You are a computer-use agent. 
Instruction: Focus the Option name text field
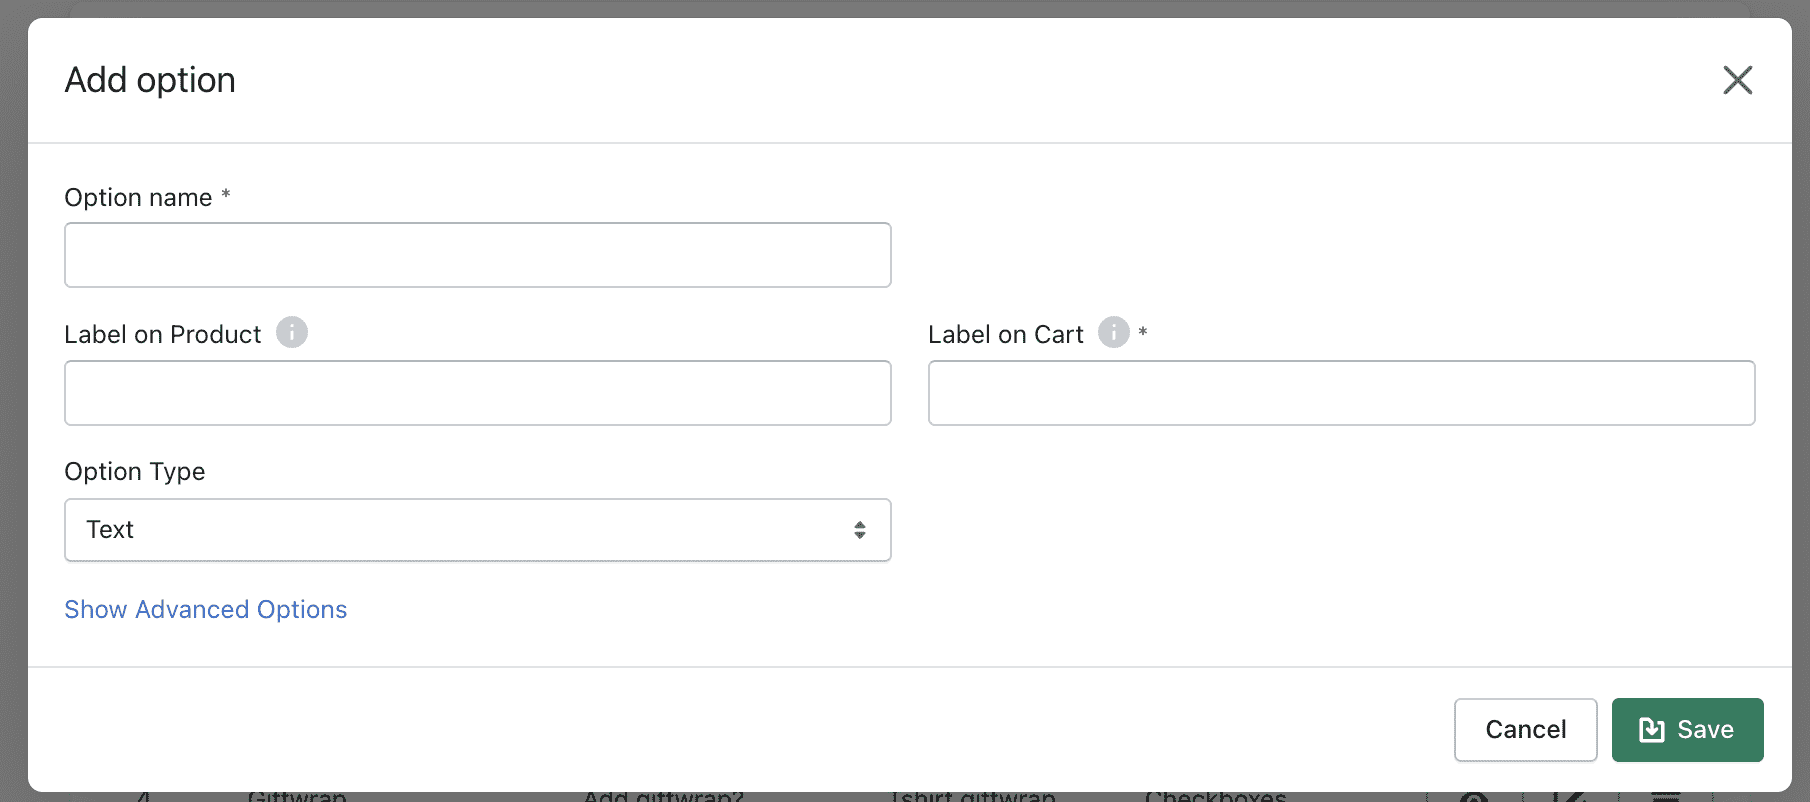pyautogui.click(x=478, y=255)
